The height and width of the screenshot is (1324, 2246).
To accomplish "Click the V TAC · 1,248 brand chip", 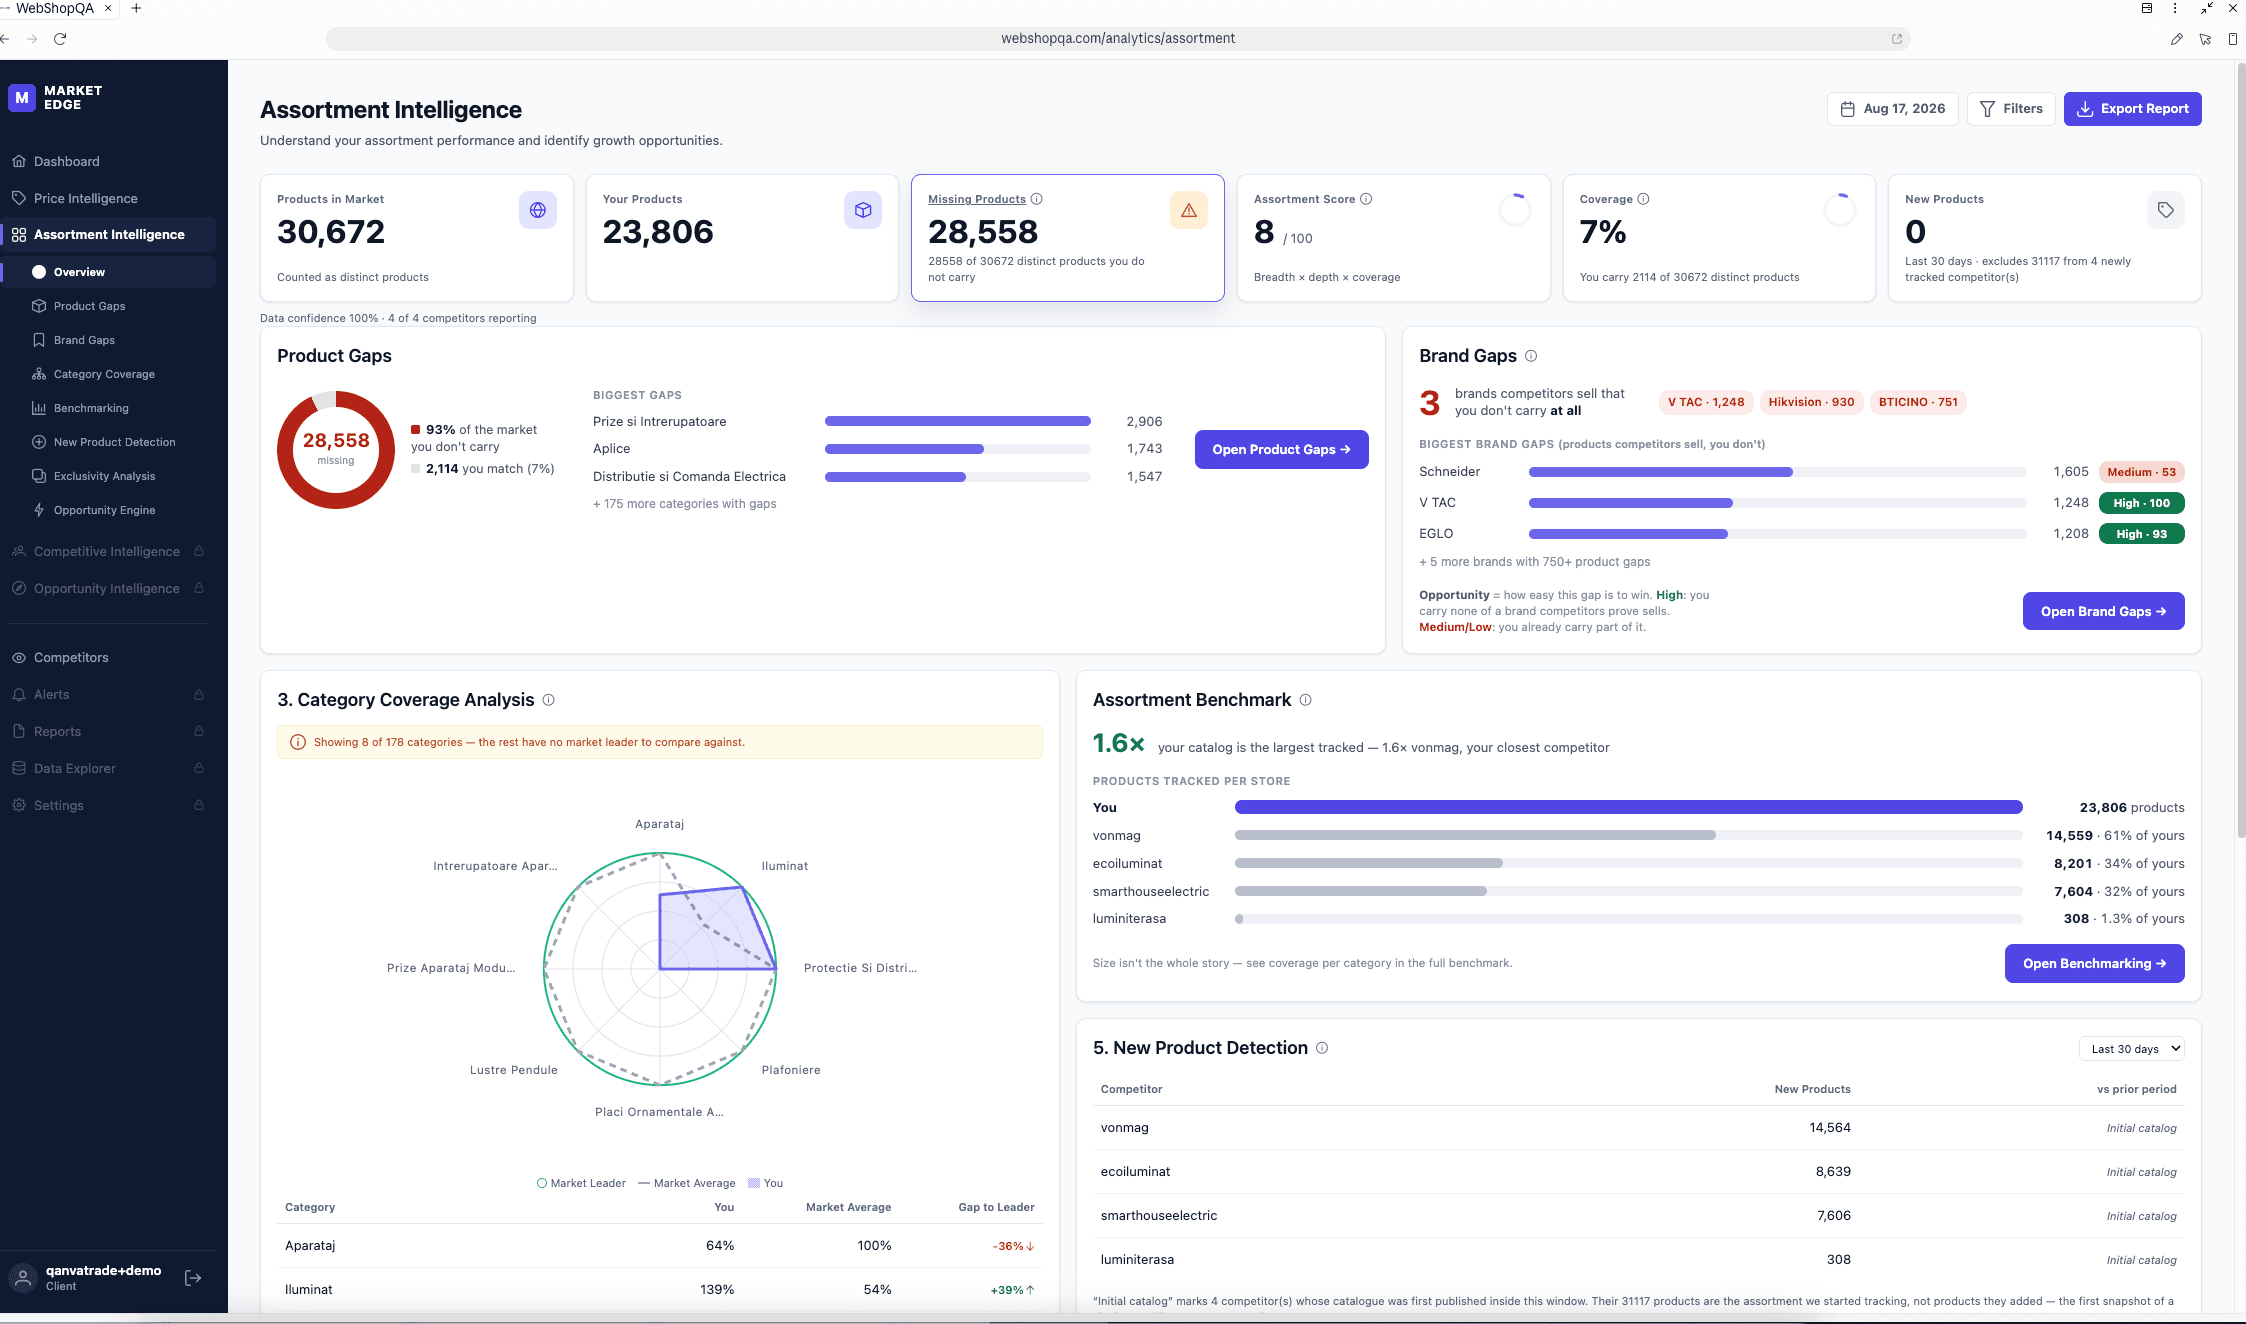I will 1705,402.
